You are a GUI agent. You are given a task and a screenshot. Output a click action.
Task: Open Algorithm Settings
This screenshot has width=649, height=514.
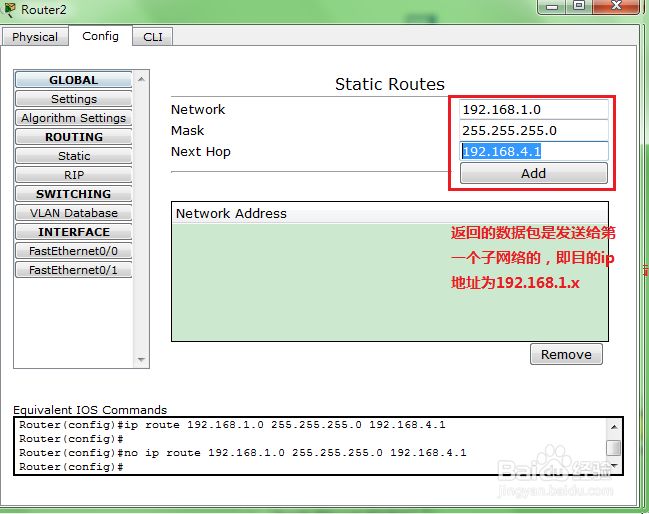(x=74, y=118)
